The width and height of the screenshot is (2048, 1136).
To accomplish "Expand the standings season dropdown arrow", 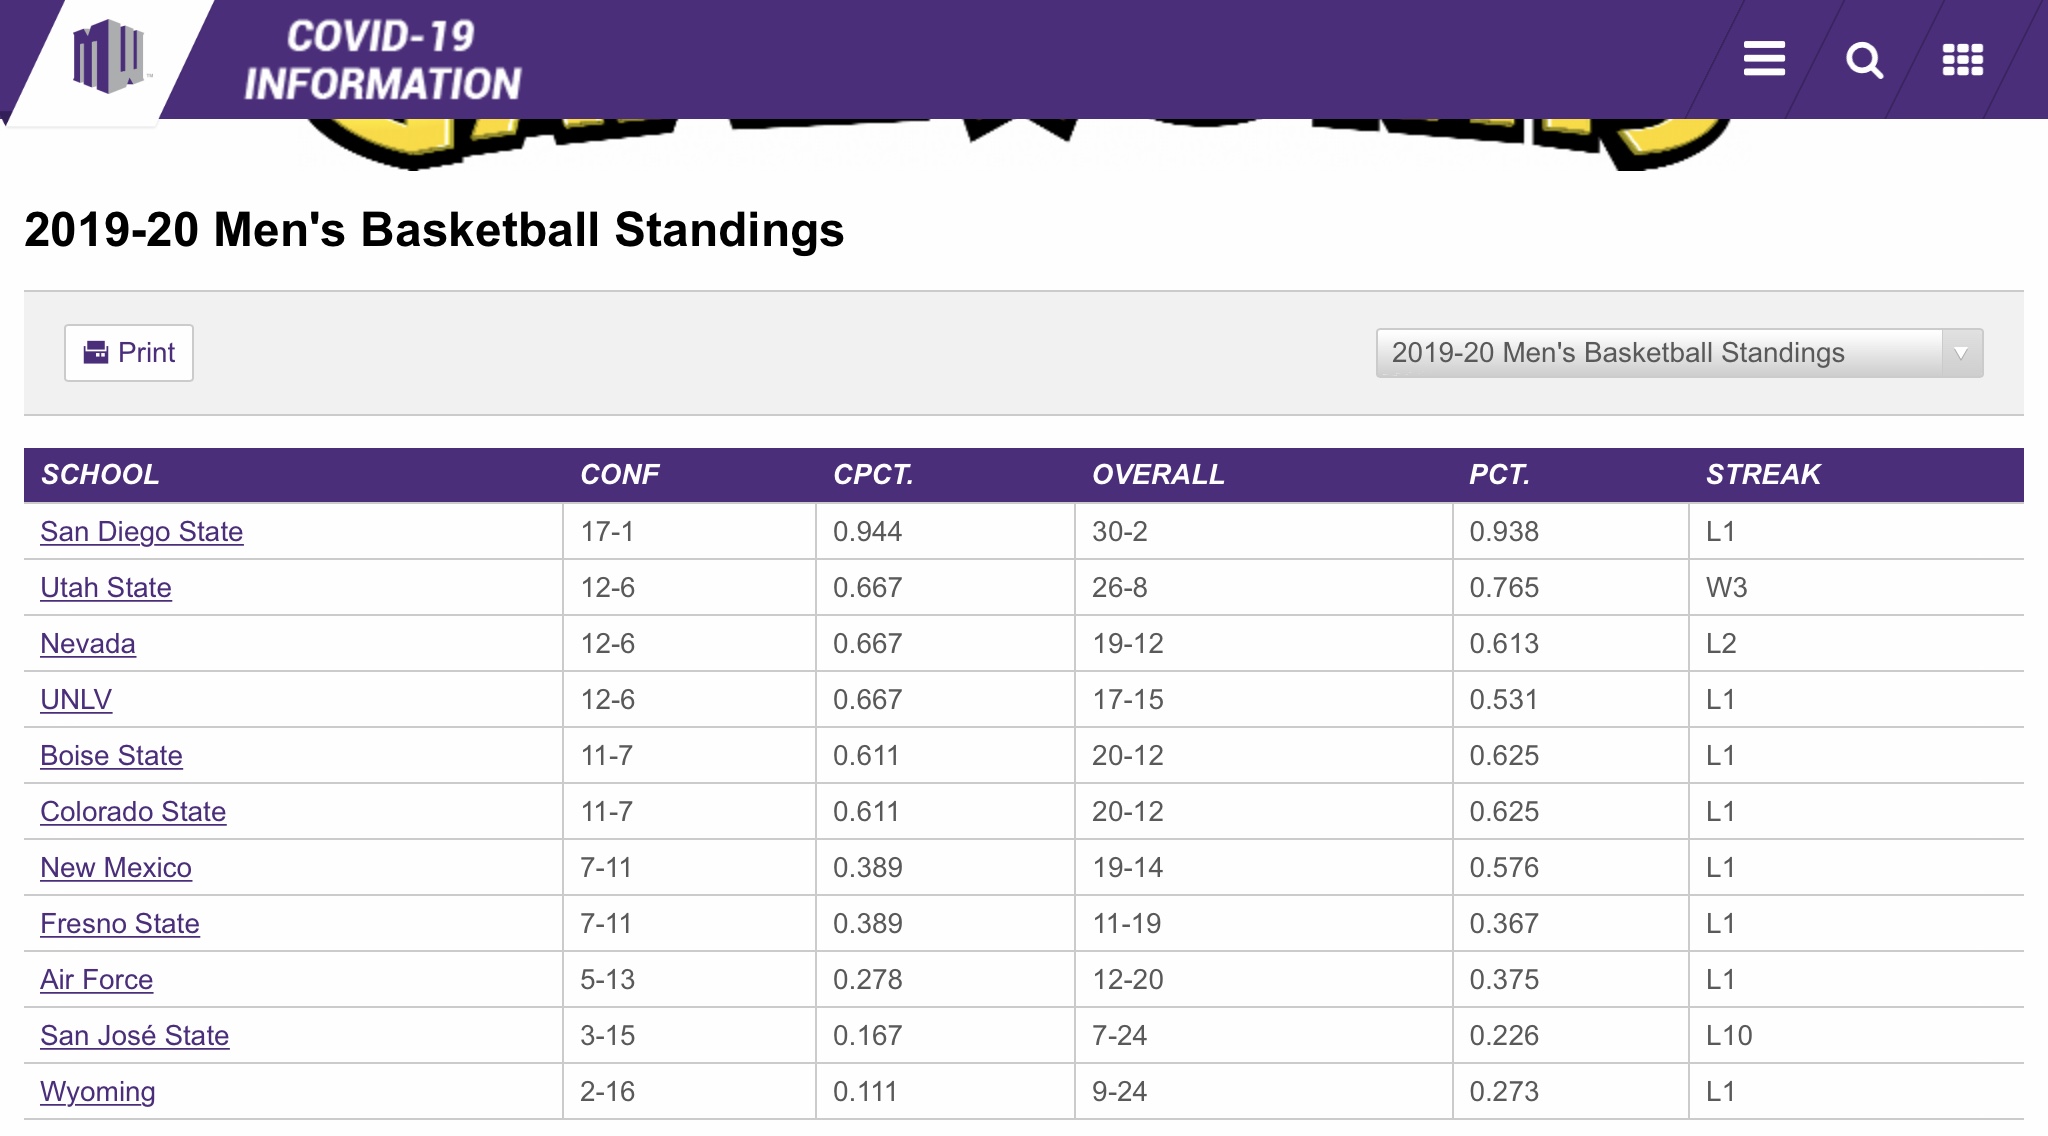I will 1961,353.
